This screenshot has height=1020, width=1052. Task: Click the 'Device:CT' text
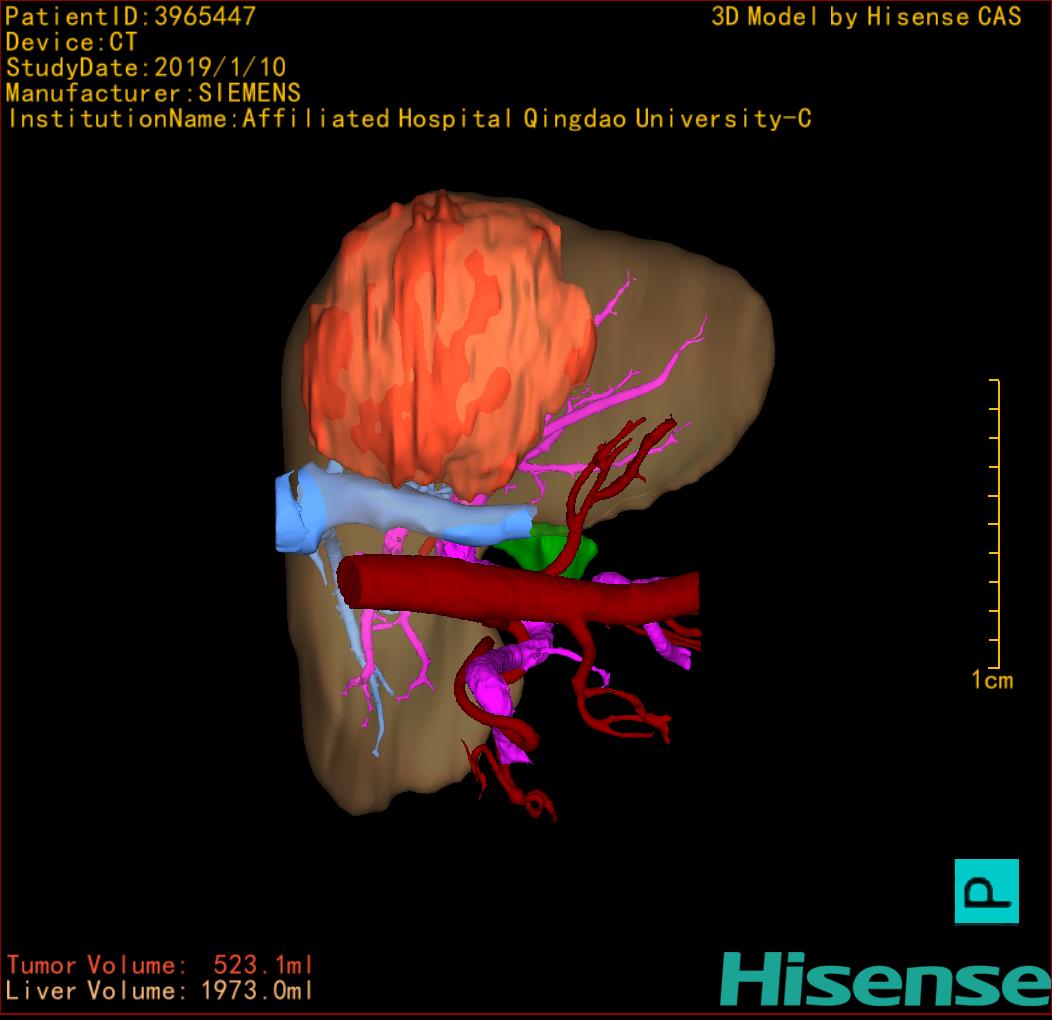click(x=71, y=42)
